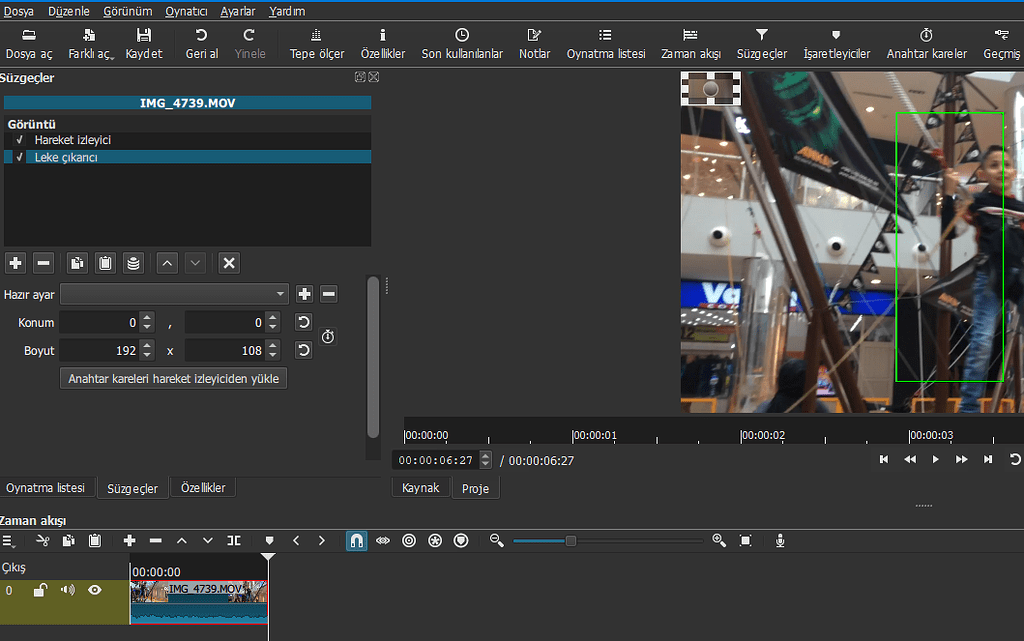Open the Hazır ayar preset dropdown
Screen dimensions: 1024x641
coord(174,294)
